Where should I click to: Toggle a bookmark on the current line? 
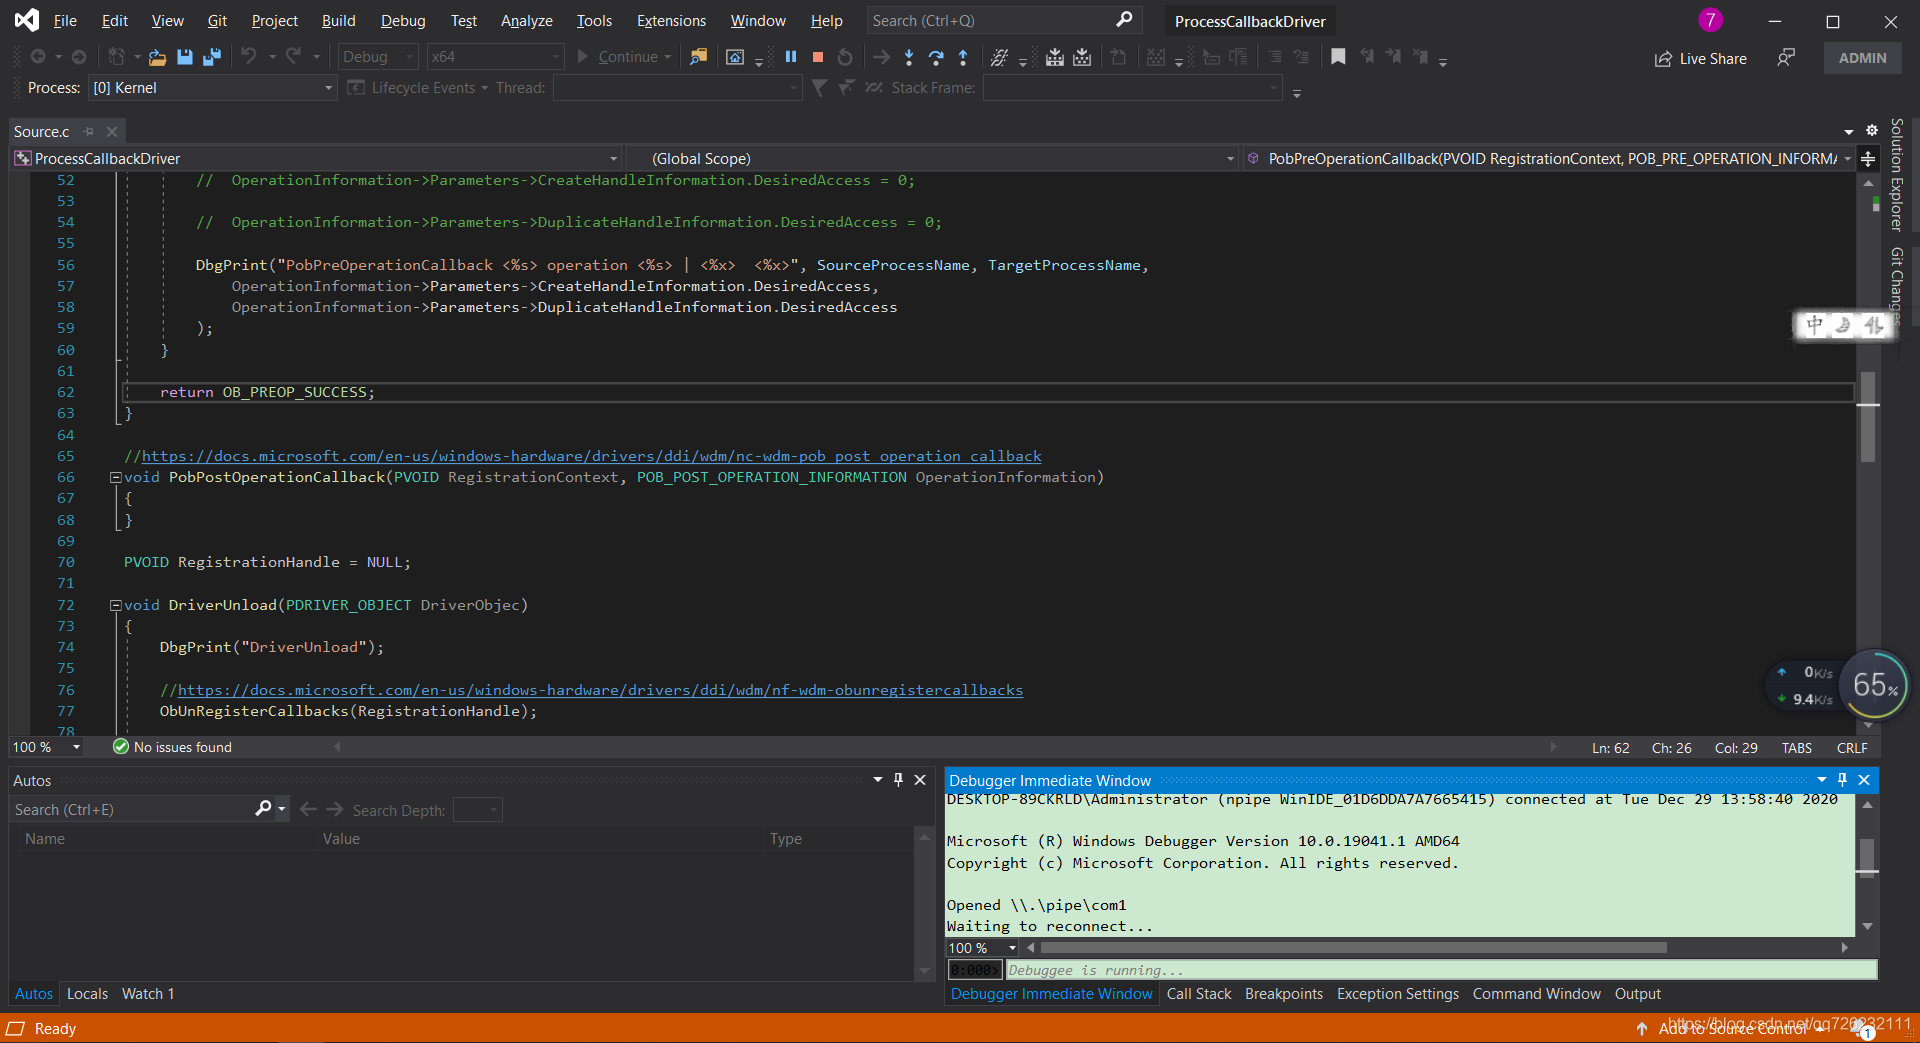point(1338,57)
